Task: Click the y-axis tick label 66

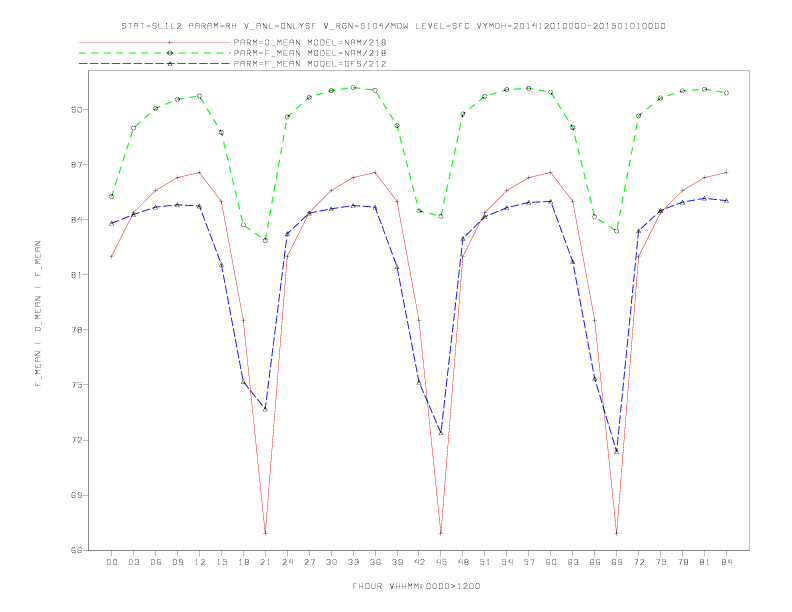Action: click(x=75, y=550)
